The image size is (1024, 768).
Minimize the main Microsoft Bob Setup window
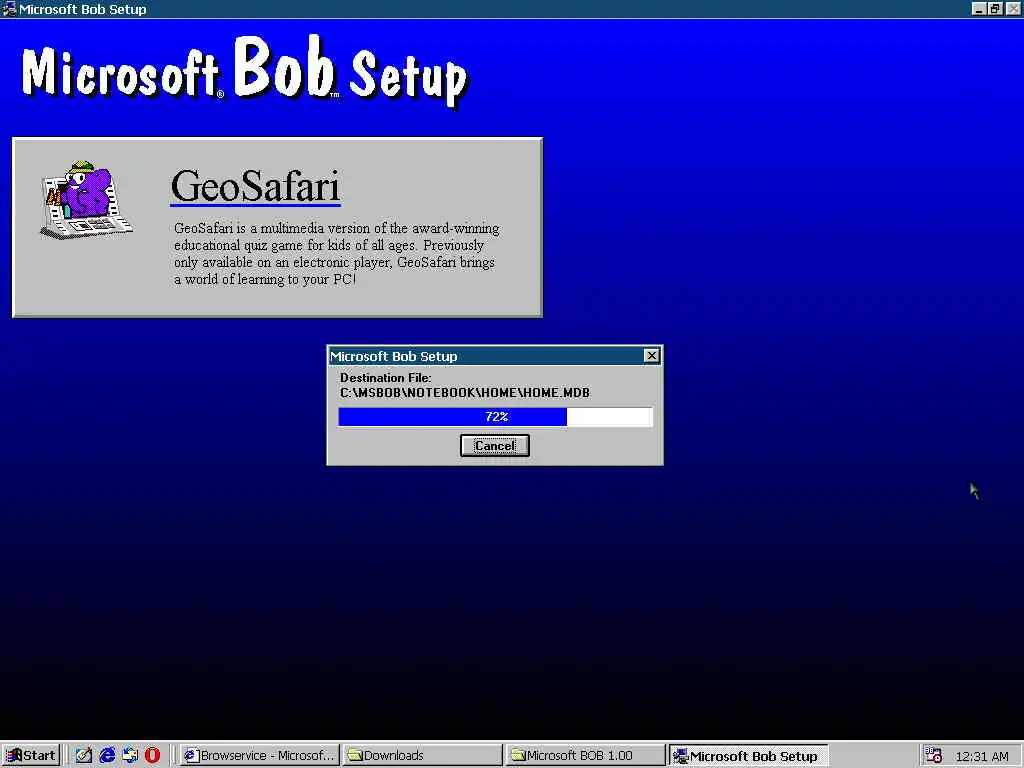(978, 9)
